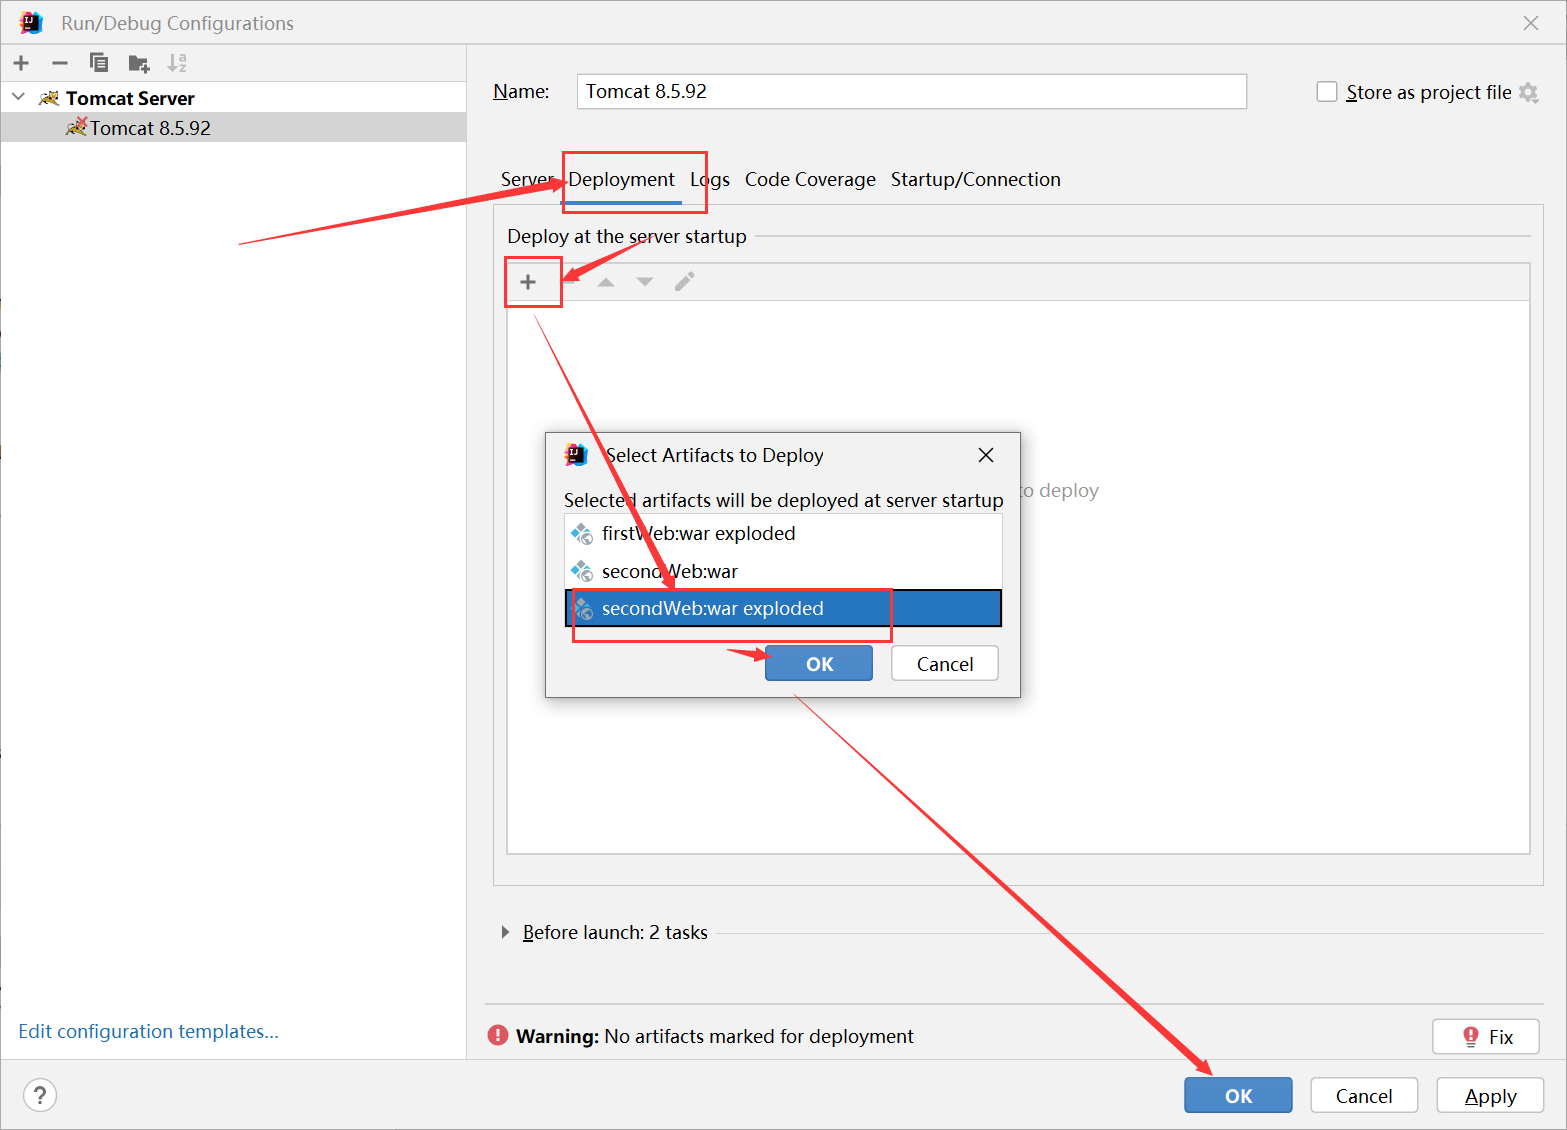Move deployment item down arrow
Screen dimensions: 1567x1130
tap(645, 282)
